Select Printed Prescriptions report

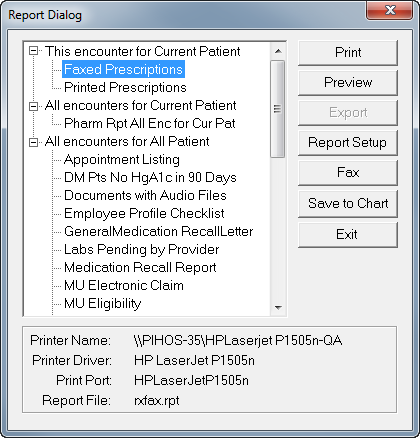point(125,87)
